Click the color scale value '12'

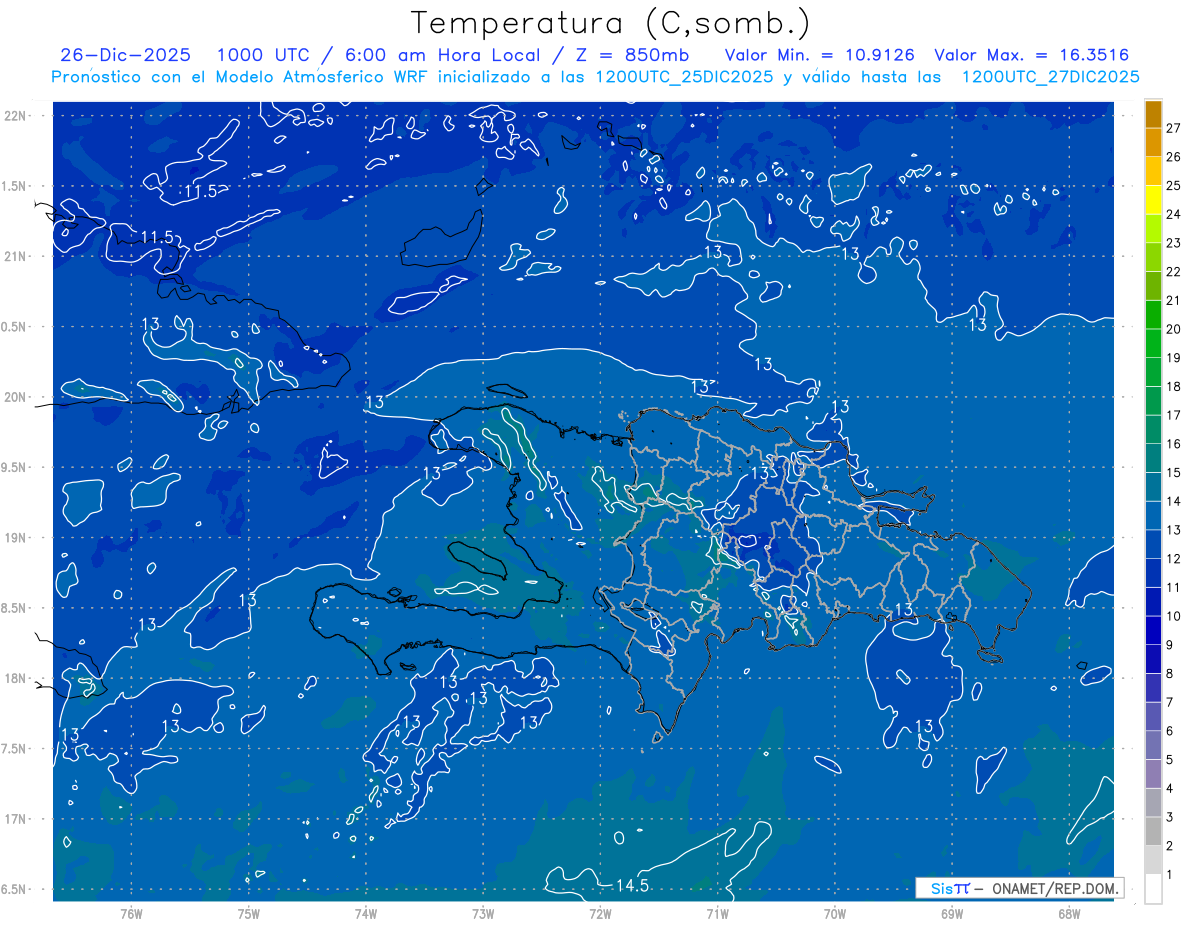(1174, 559)
